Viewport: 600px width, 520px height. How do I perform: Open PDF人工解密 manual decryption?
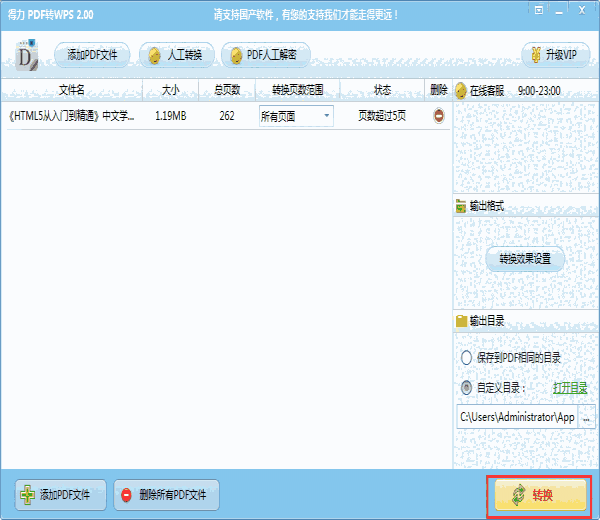(x=266, y=55)
